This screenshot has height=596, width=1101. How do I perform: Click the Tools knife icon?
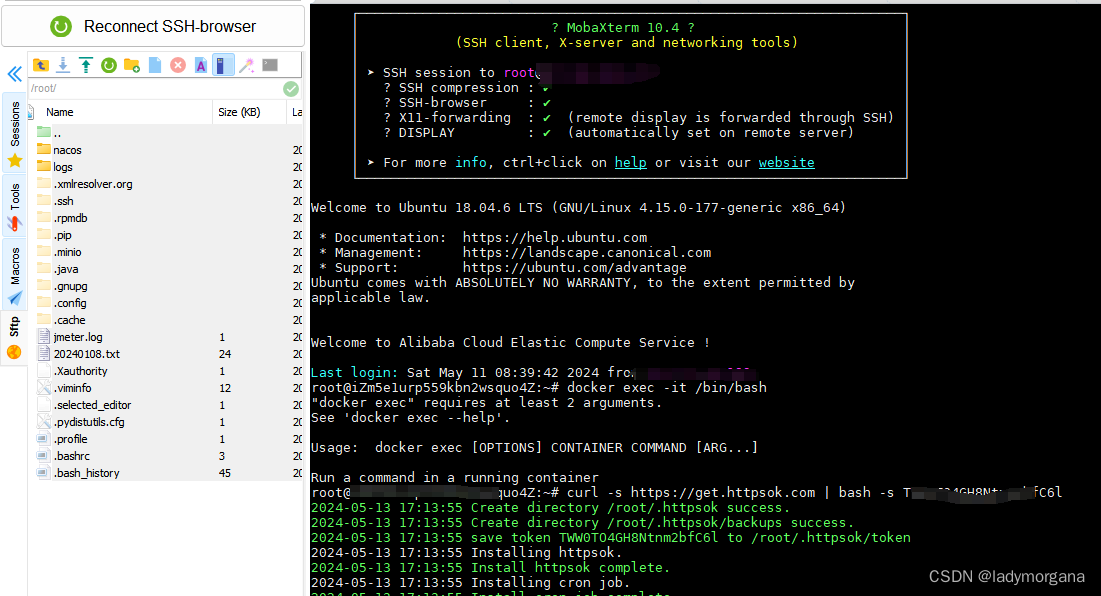(x=14, y=224)
